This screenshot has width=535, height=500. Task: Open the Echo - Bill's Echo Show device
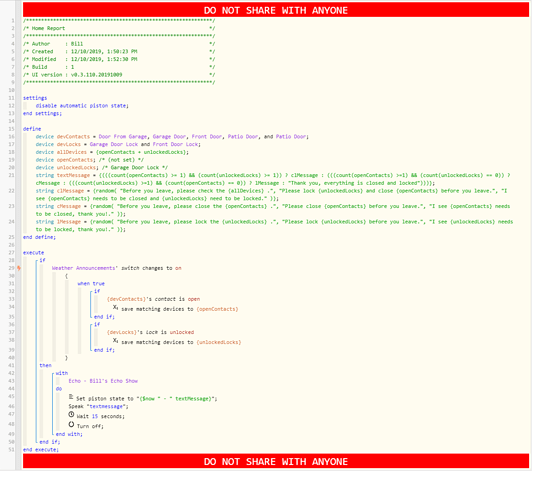[x=103, y=381]
